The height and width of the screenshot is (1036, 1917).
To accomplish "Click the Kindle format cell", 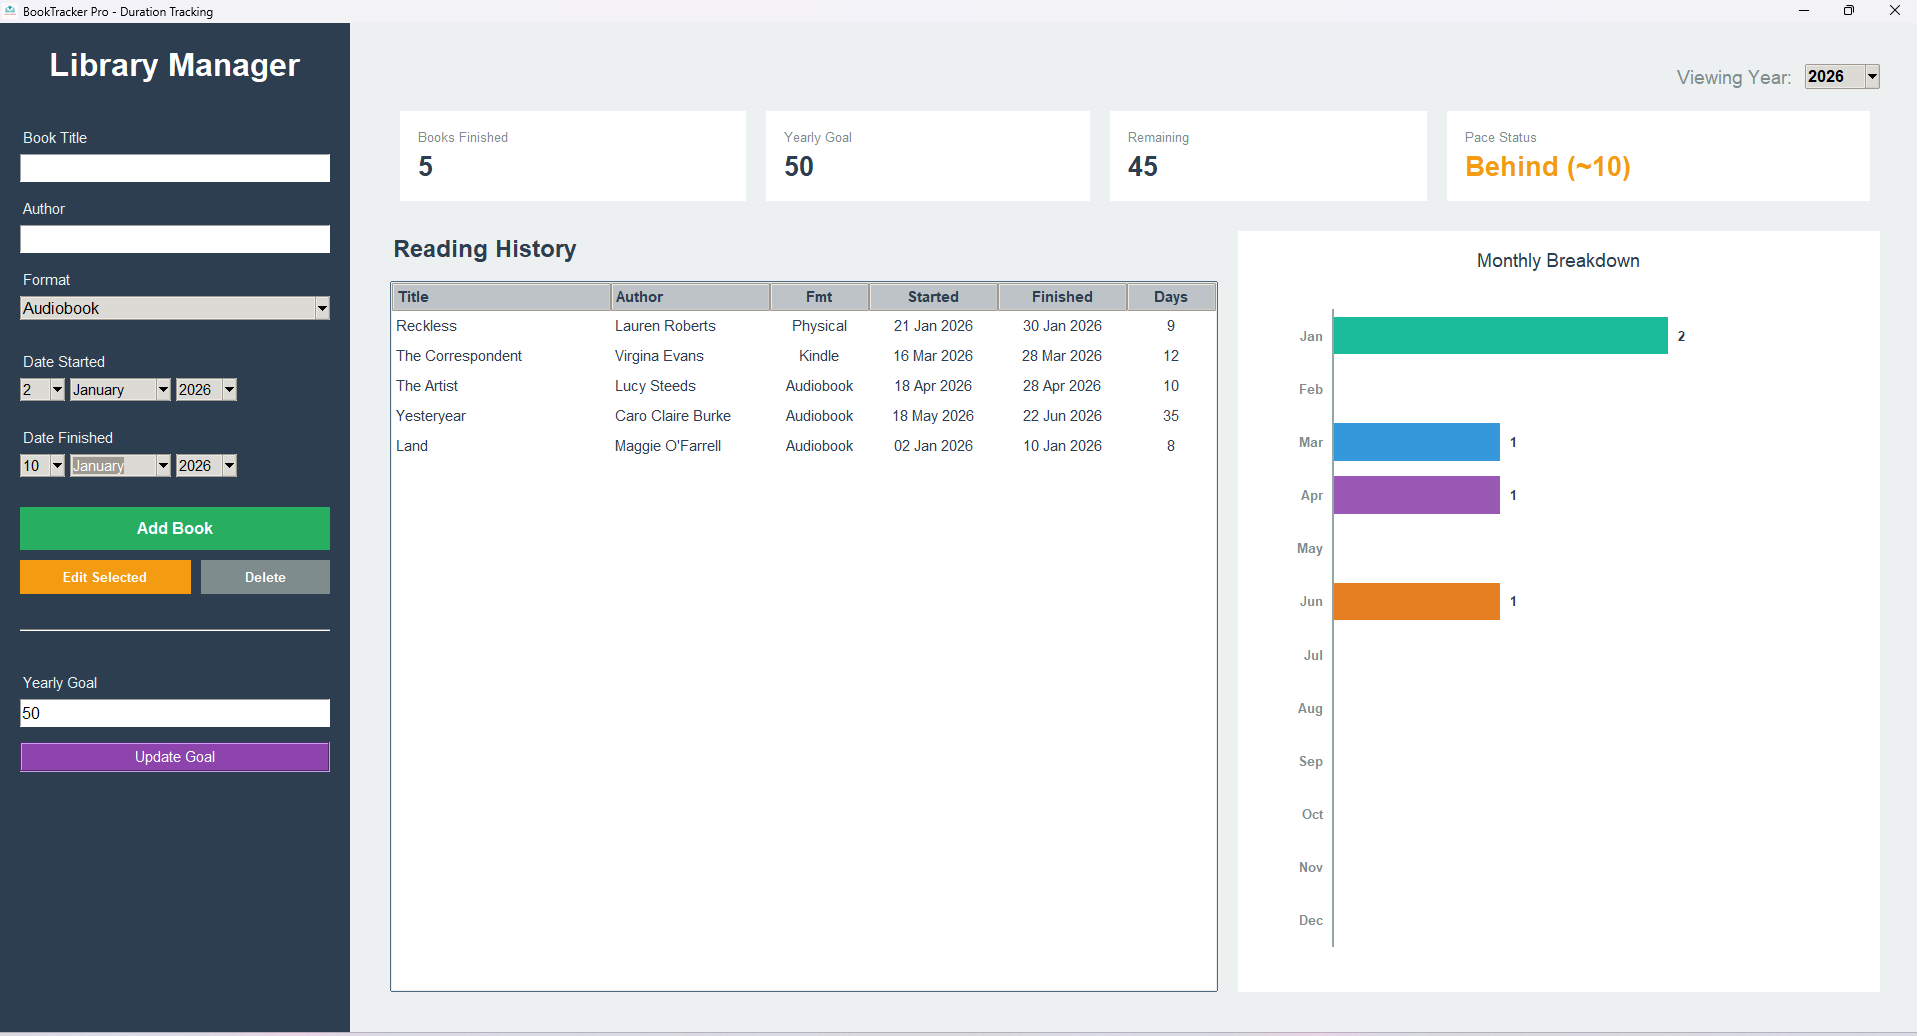I will tap(819, 356).
